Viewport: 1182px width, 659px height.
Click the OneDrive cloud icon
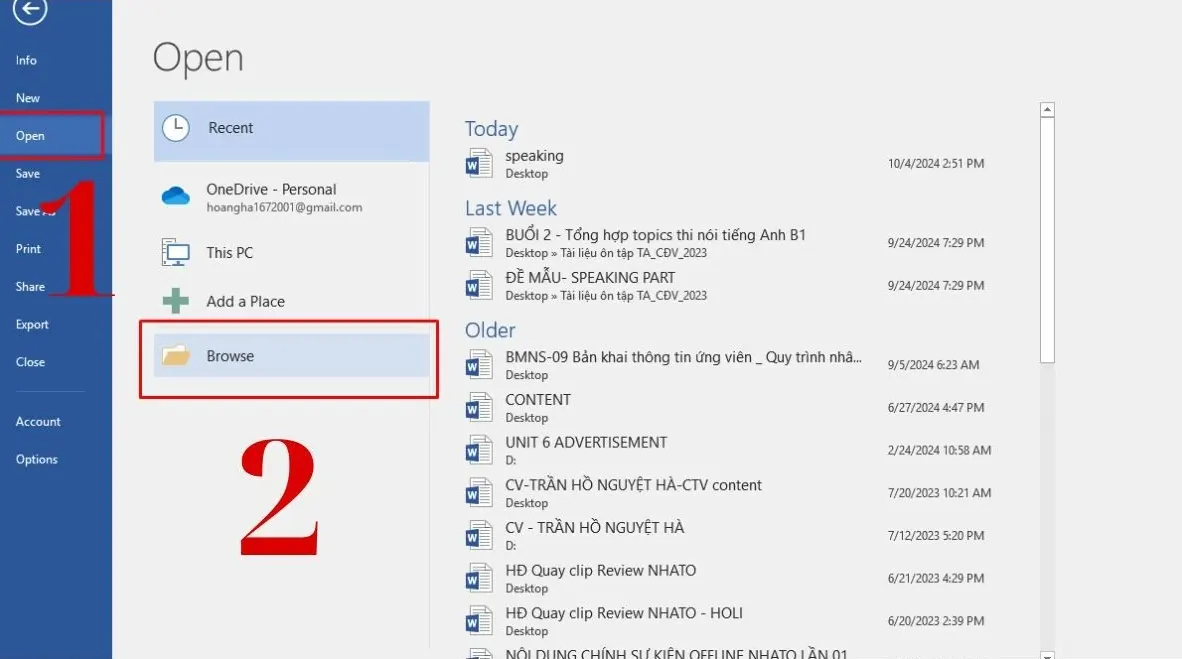click(x=176, y=196)
